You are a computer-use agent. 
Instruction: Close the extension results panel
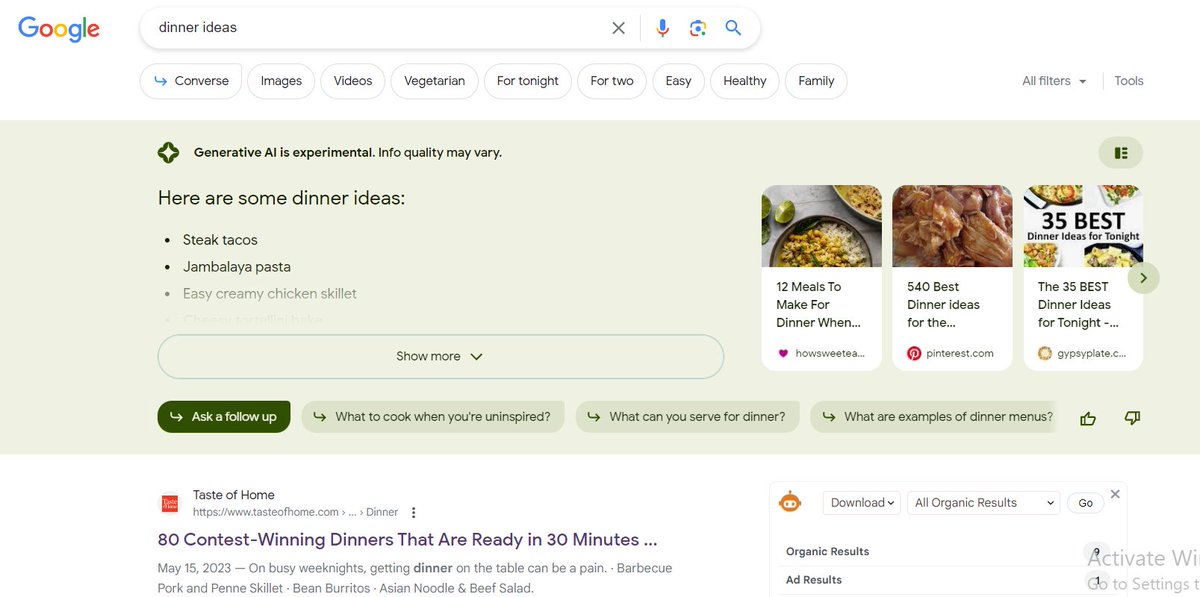pyautogui.click(x=1115, y=494)
